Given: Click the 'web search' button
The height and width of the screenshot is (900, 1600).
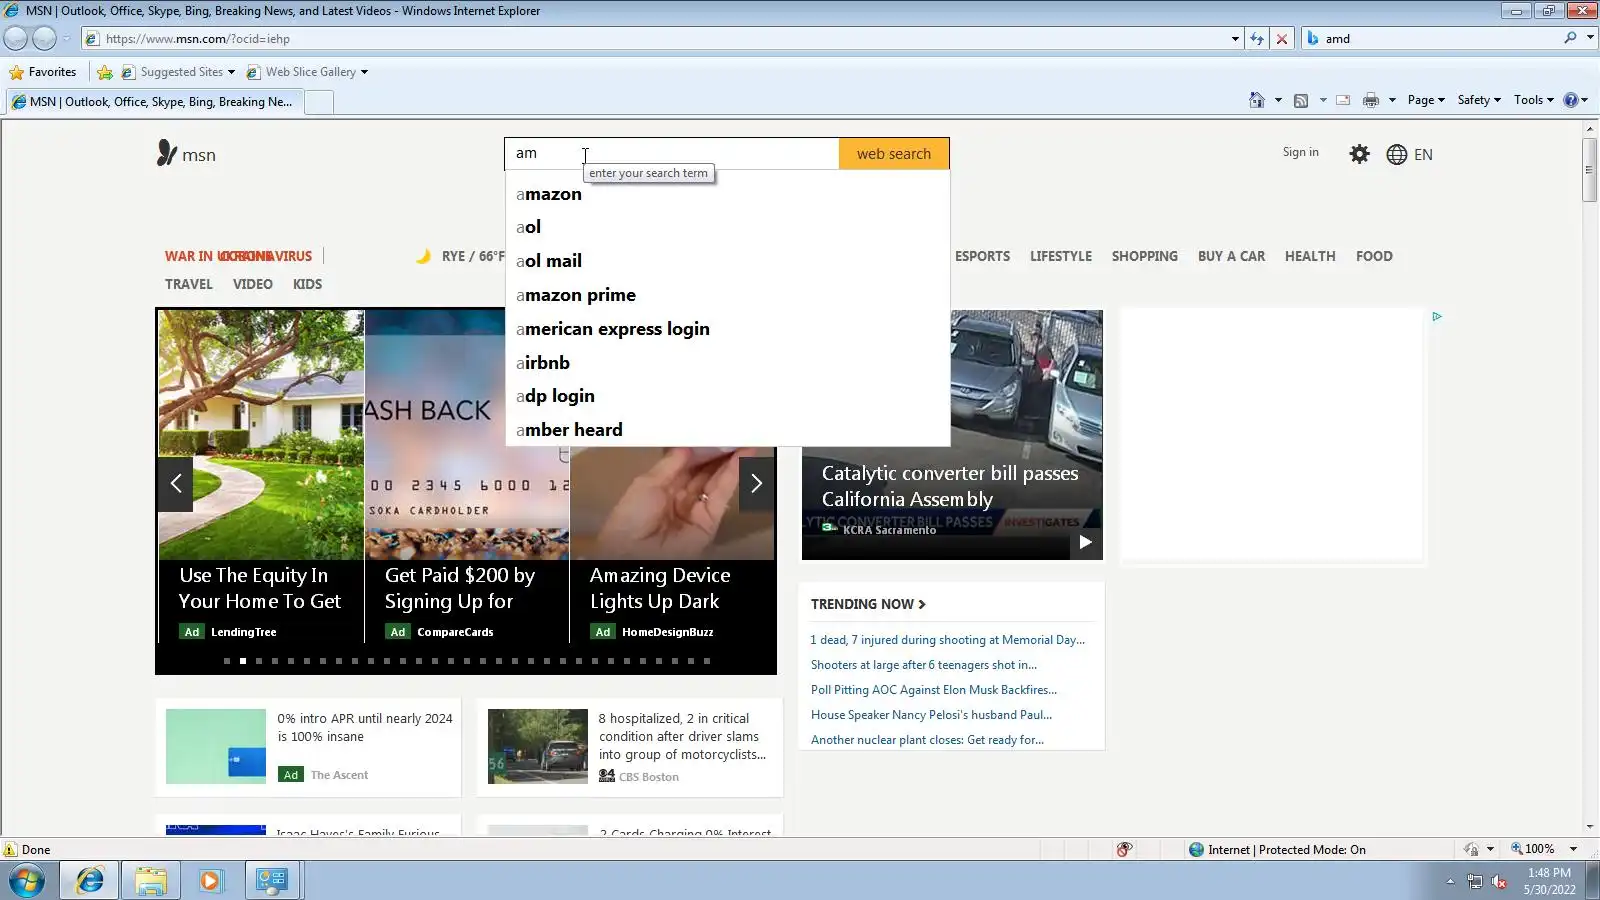Looking at the screenshot, I should click(894, 154).
